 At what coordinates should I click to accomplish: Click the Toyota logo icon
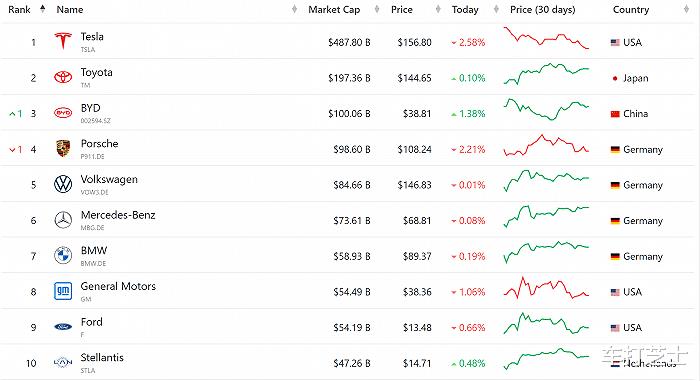63,77
